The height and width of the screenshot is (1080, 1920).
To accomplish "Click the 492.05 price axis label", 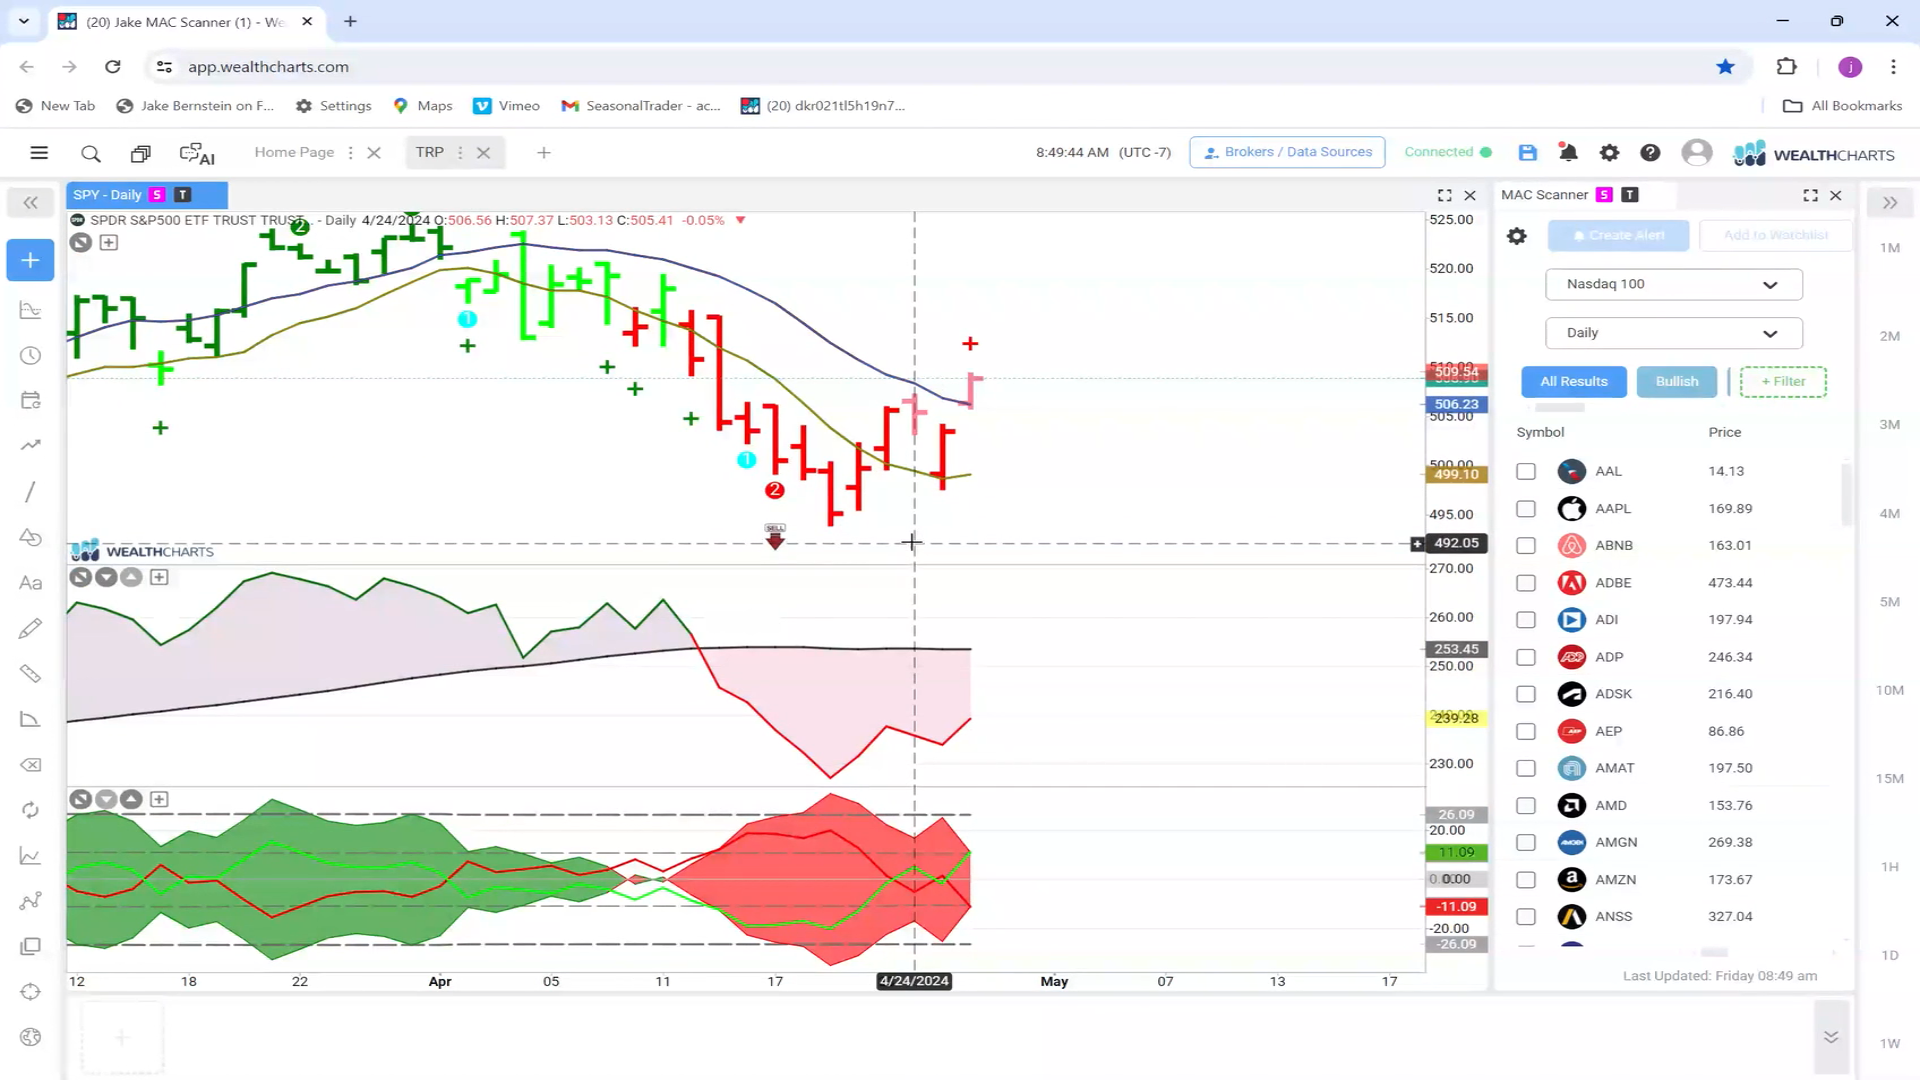I will point(1456,543).
